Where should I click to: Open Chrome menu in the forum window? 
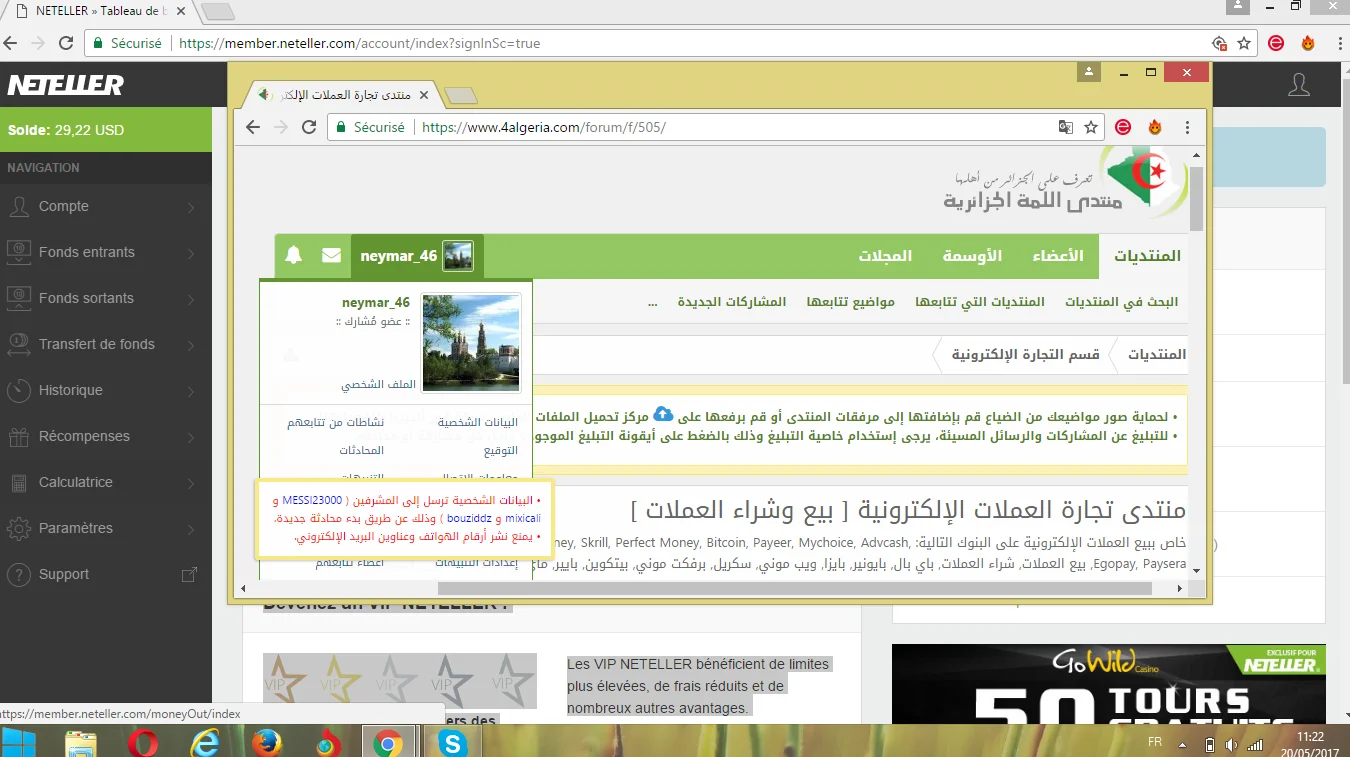coord(1187,127)
